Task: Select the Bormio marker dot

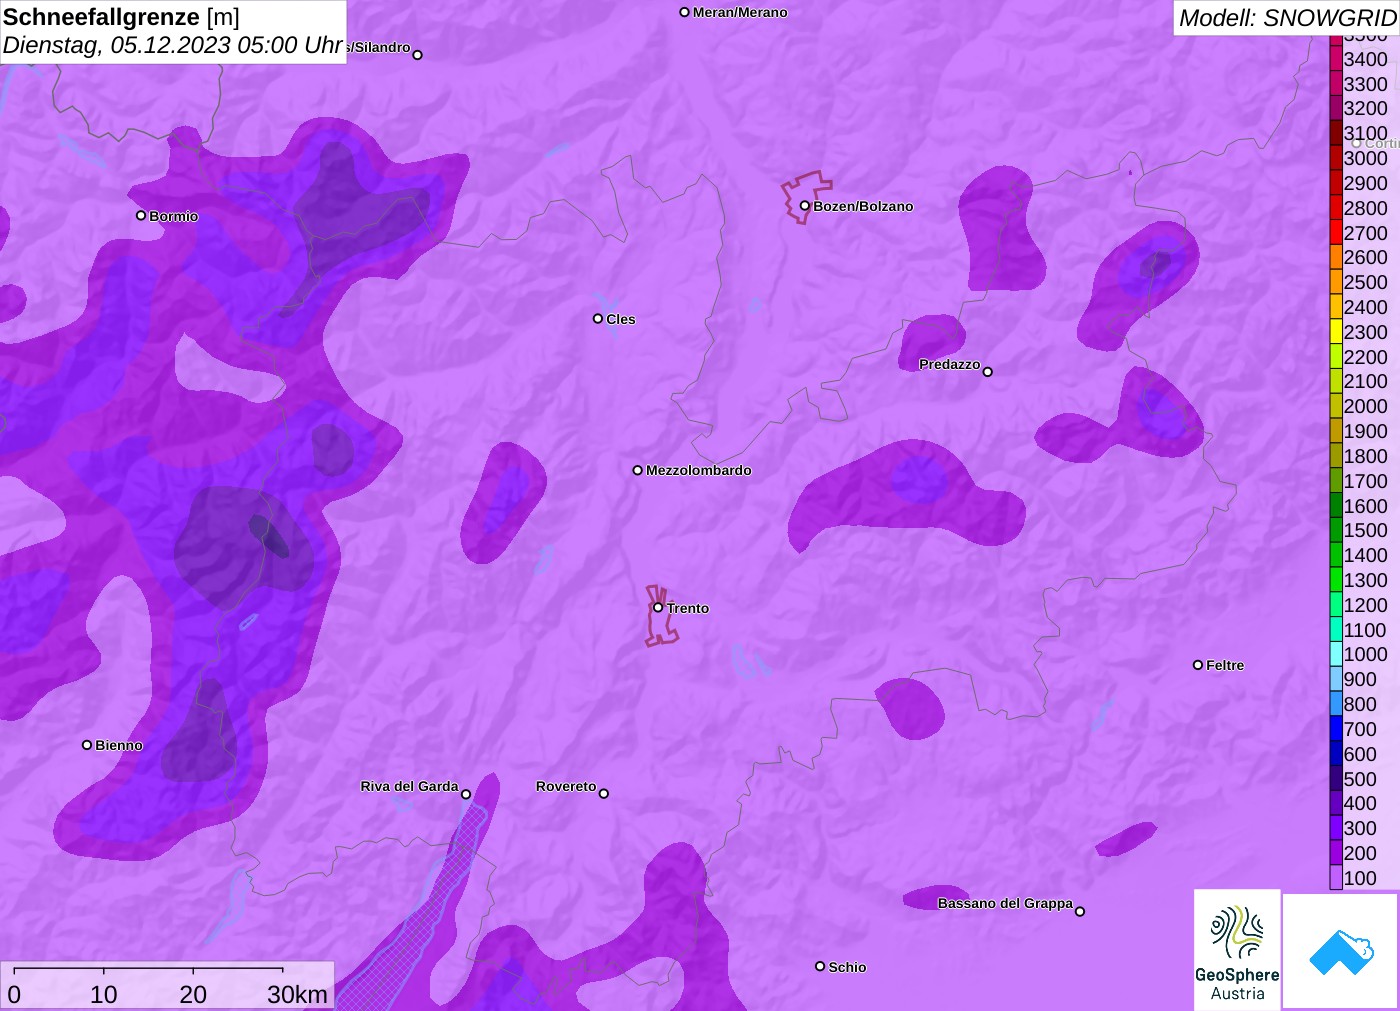Action: click(141, 215)
